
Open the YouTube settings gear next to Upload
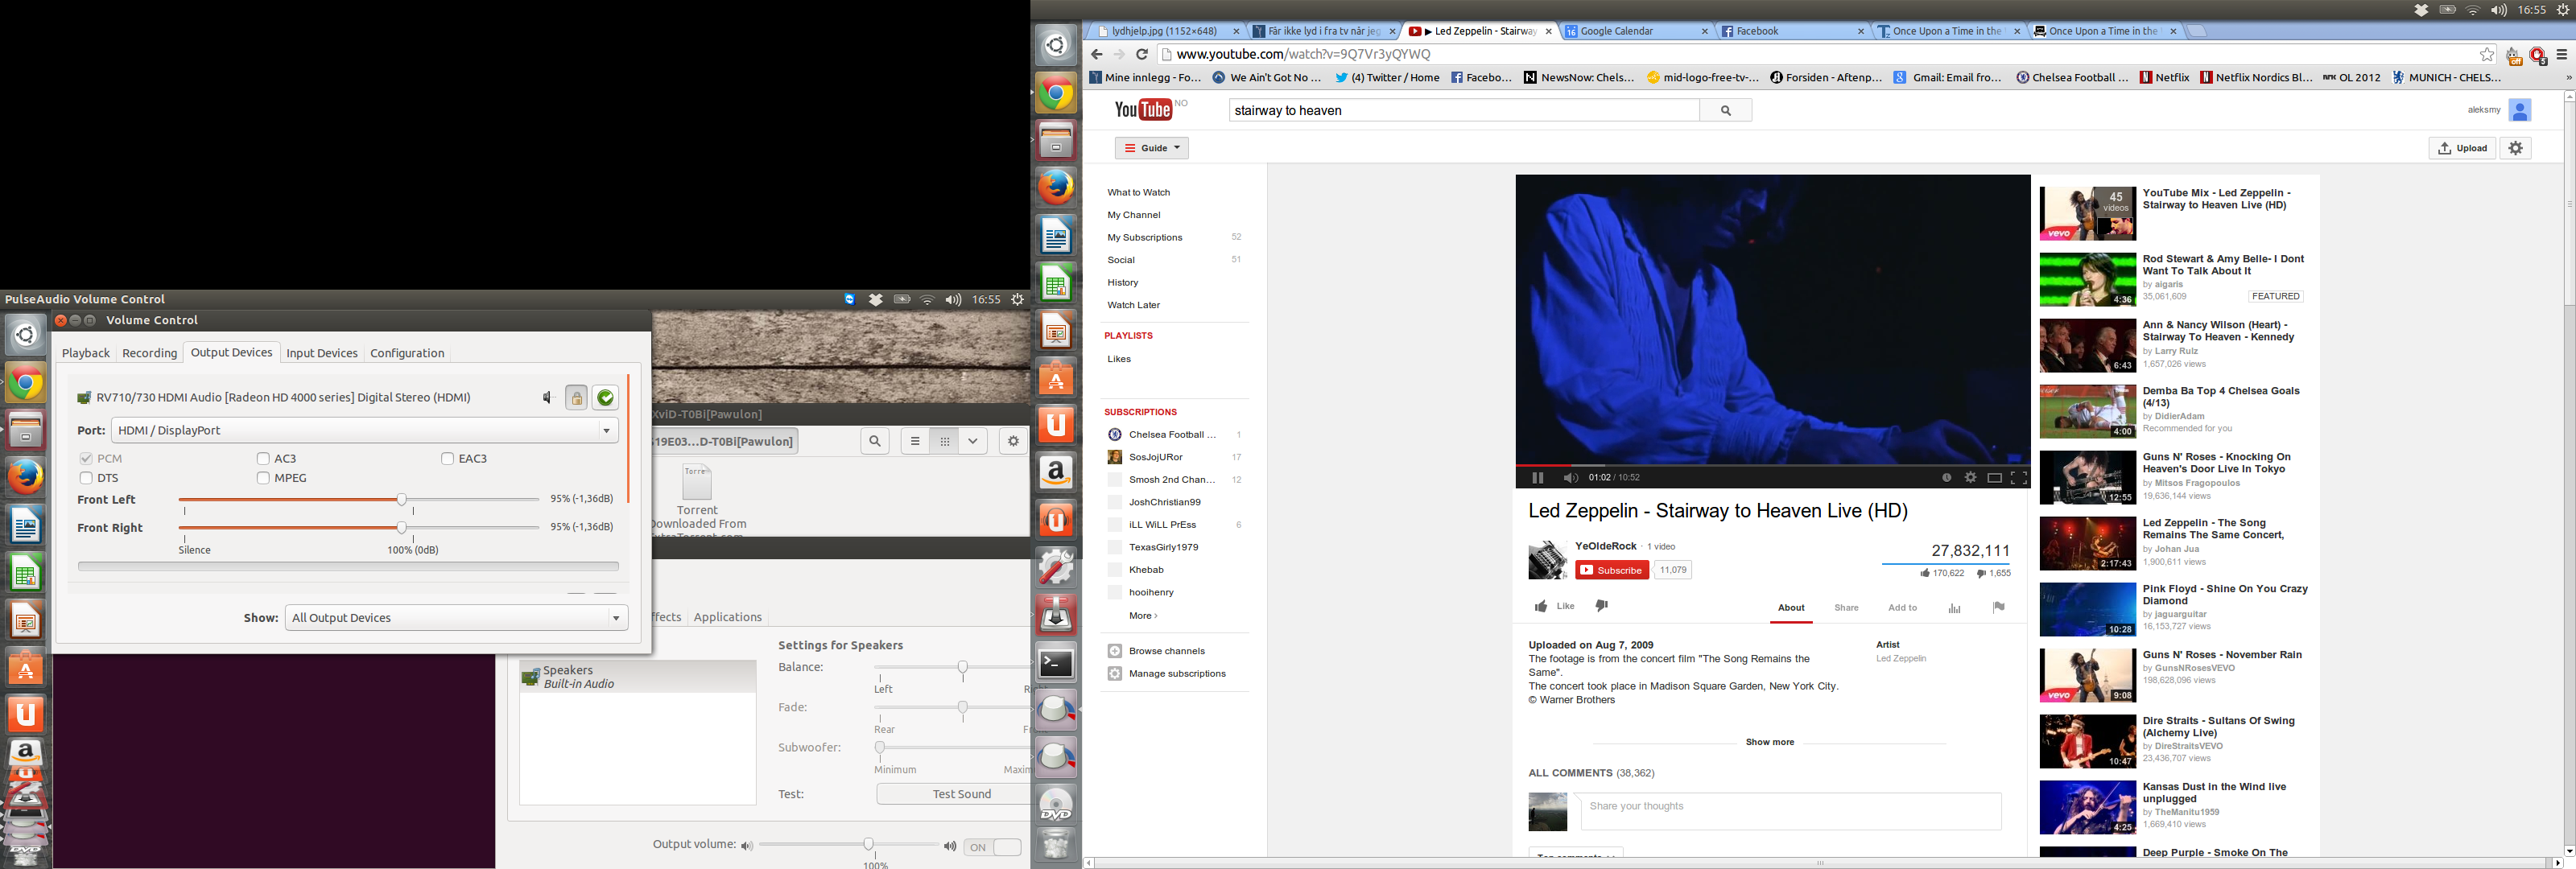[2516, 148]
